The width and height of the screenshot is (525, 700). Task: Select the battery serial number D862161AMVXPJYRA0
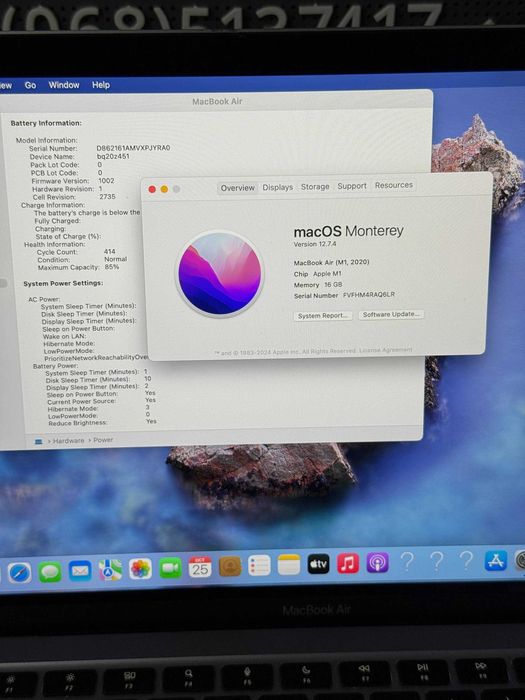point(133,148)
